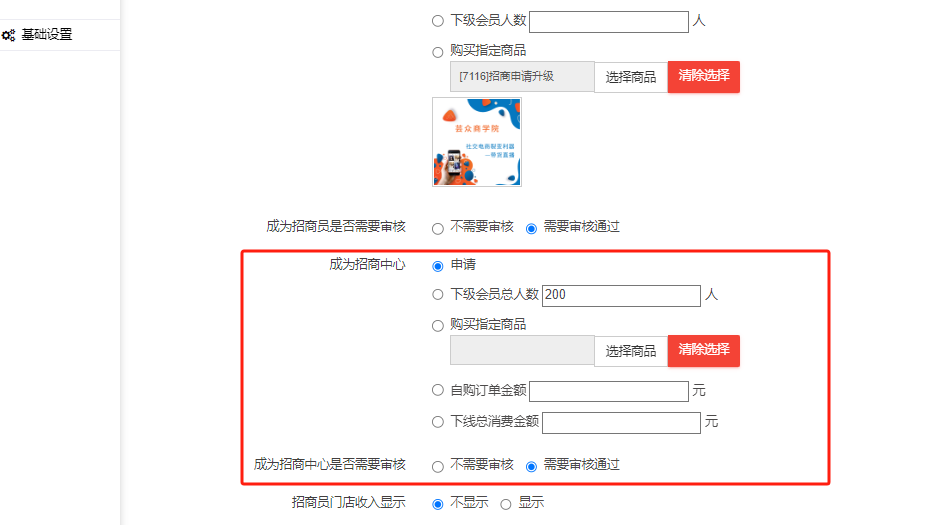Select 不显示 for 招商员门店收入显示
Screen dimensions: 948x525
click(438, 504)
